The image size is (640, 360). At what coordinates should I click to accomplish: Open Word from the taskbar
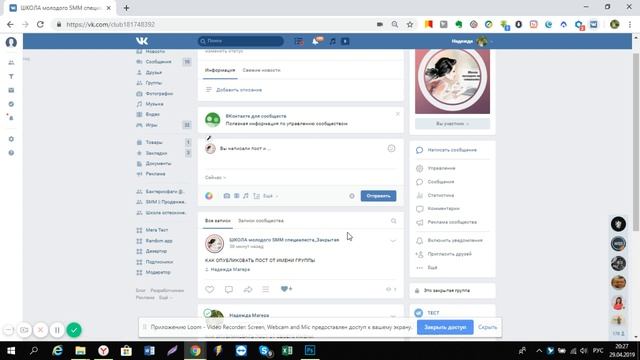pyautogui.click(x=149, y=351)
